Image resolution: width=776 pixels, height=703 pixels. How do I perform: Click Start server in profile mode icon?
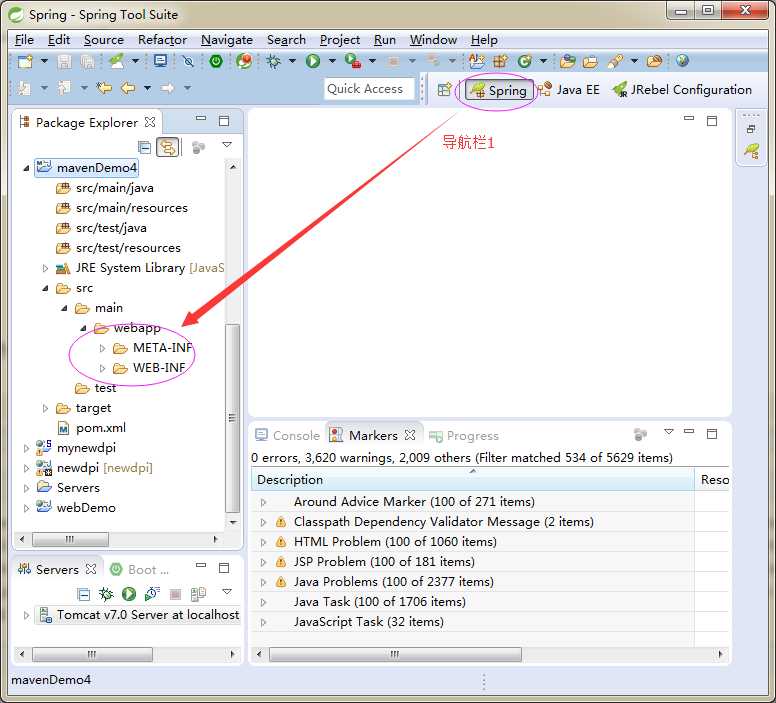152,593
